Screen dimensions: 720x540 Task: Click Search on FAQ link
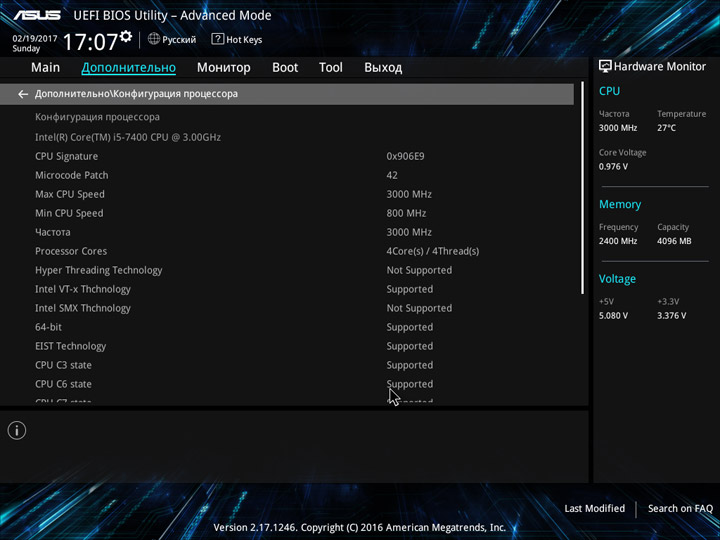point(680,508)
